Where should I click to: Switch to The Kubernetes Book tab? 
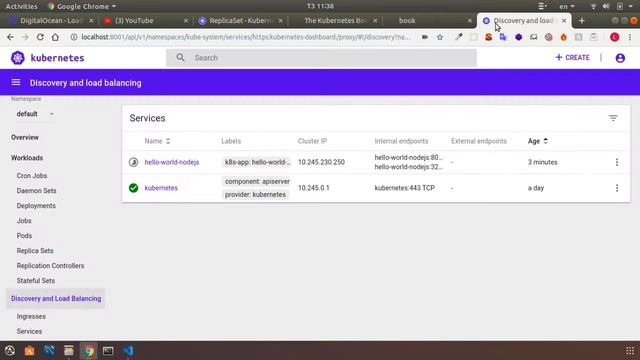point(336,20)
